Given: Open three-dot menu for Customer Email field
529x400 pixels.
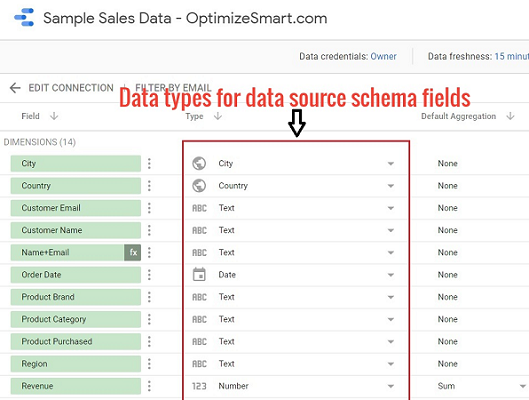Looking at the screenshot, I should (x=149, y=208).
